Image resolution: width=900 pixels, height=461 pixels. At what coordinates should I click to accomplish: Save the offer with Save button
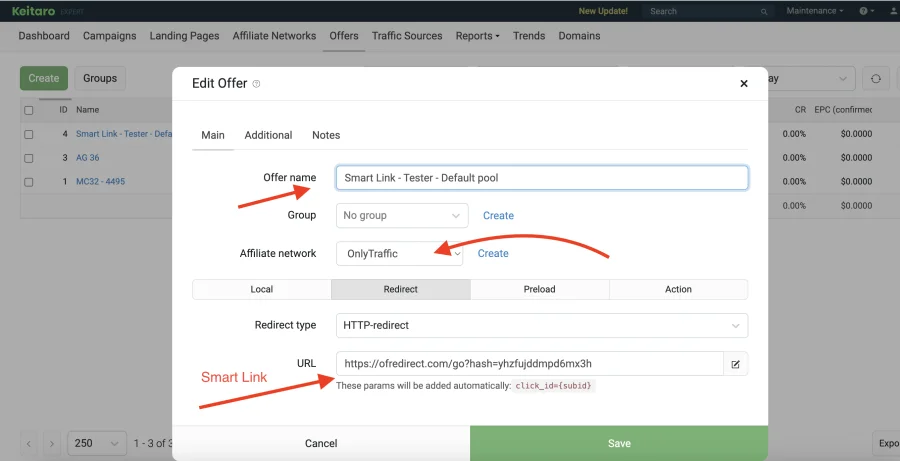[619, 443]
